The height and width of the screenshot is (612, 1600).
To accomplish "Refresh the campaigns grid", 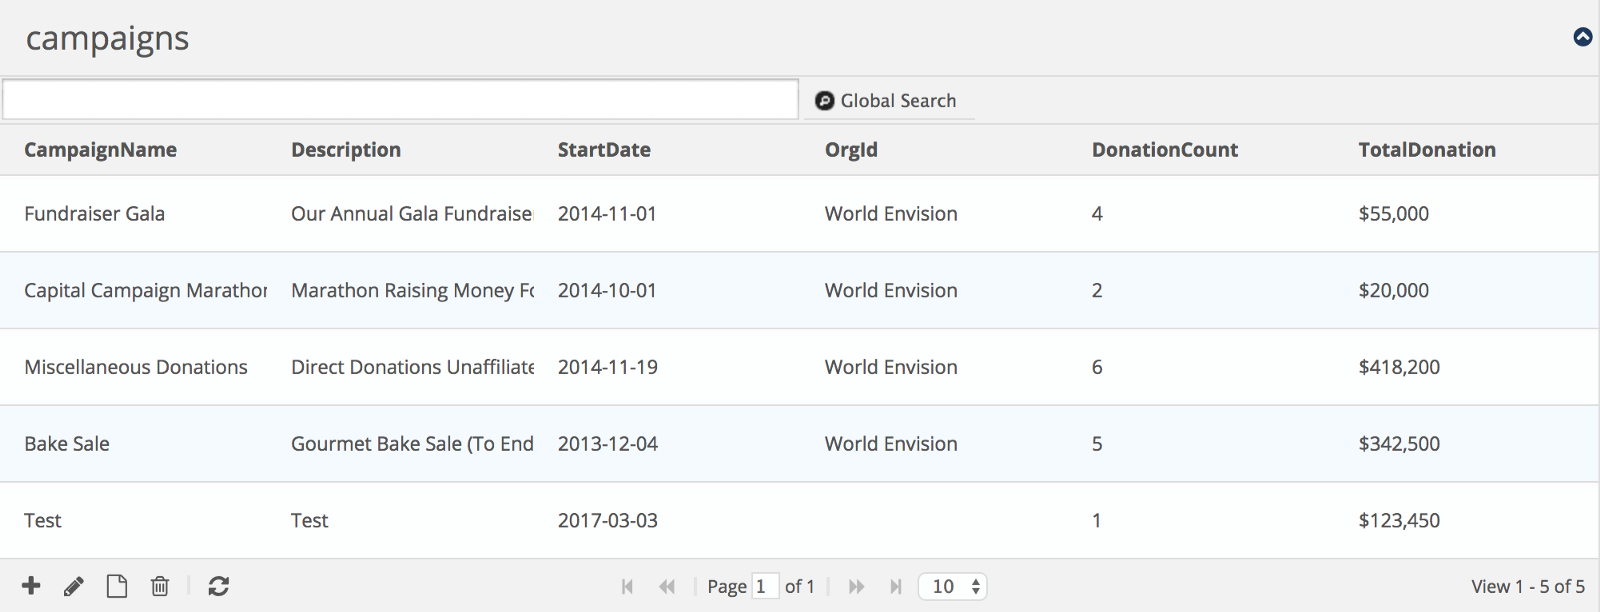I will (x=219, y=586).
